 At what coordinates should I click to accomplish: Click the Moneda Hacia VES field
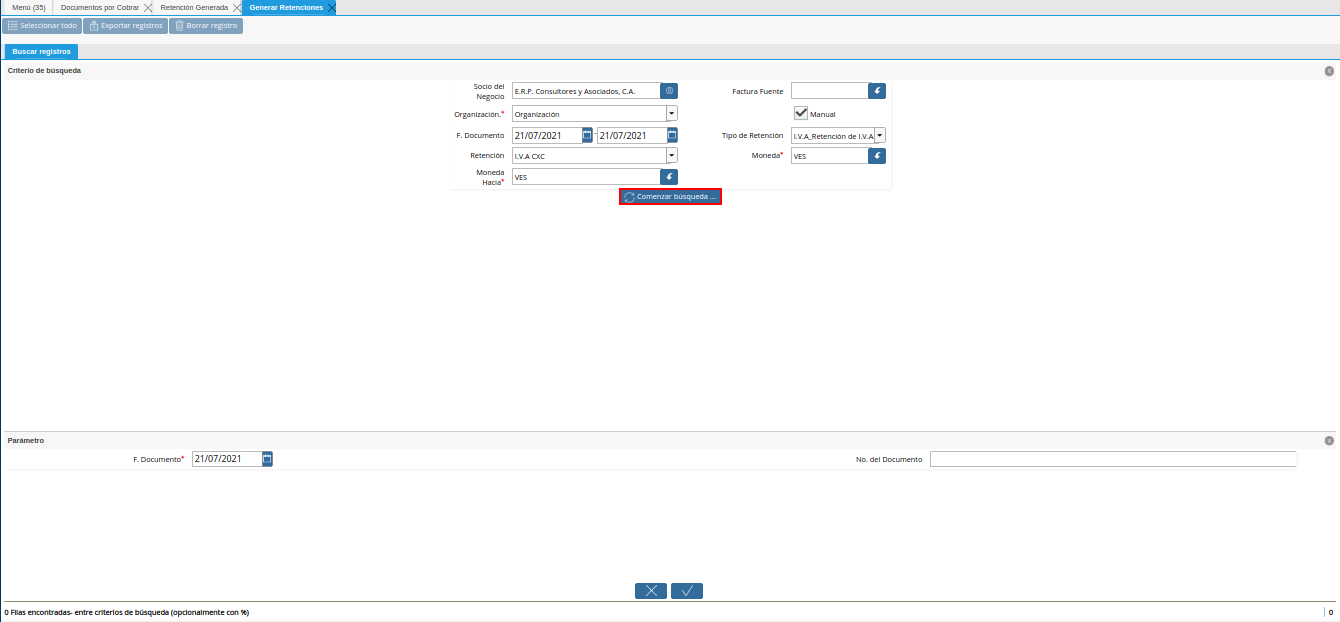click(x=586, y=176)
